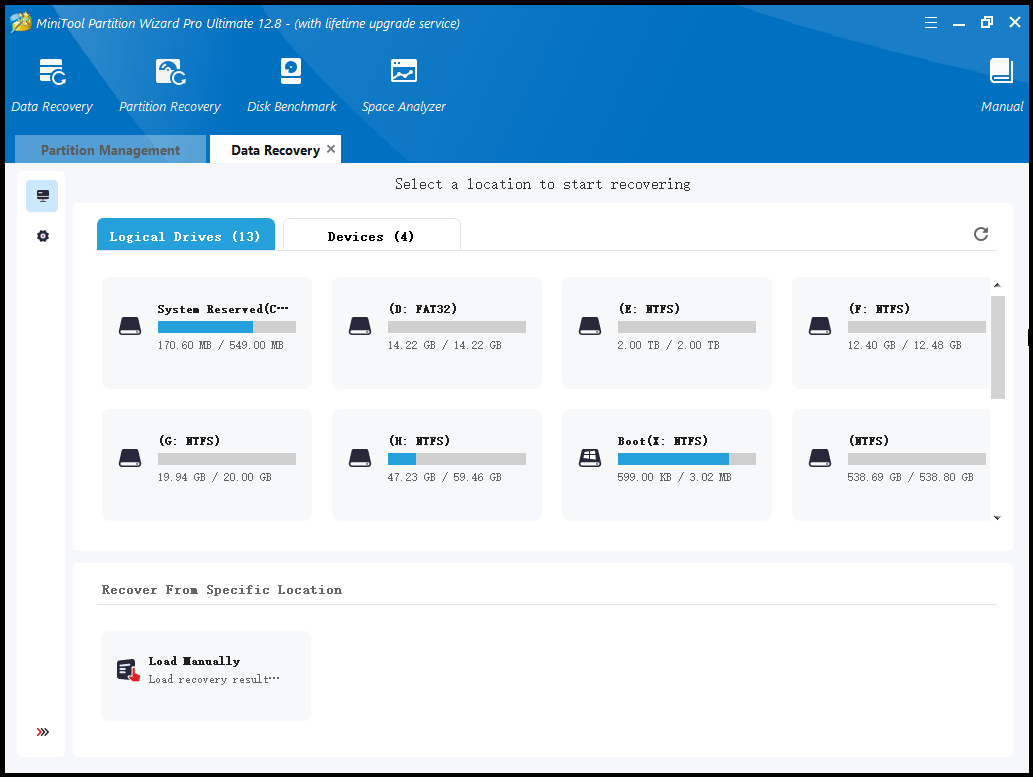Click the 599.00 KB / 3.02 MB text
This screenshot has height=777, width=1033.
[x=675, y=477]
